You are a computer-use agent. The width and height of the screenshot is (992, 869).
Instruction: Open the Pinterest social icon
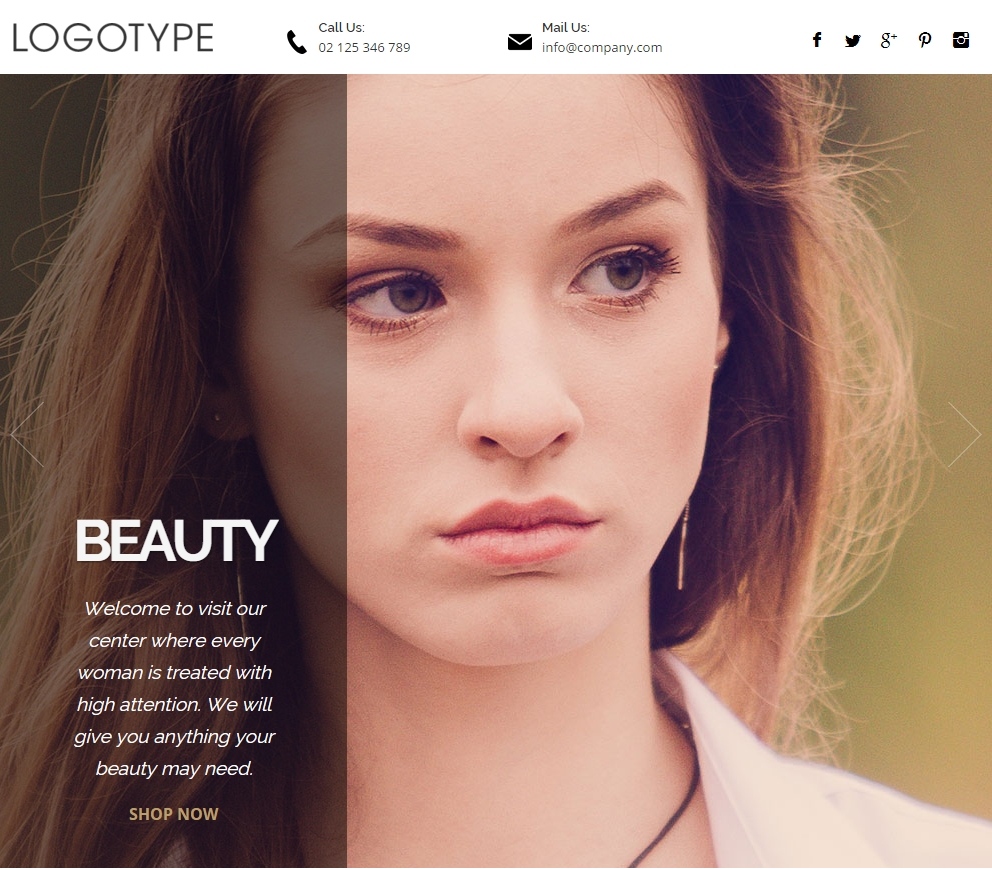point(925,40)
